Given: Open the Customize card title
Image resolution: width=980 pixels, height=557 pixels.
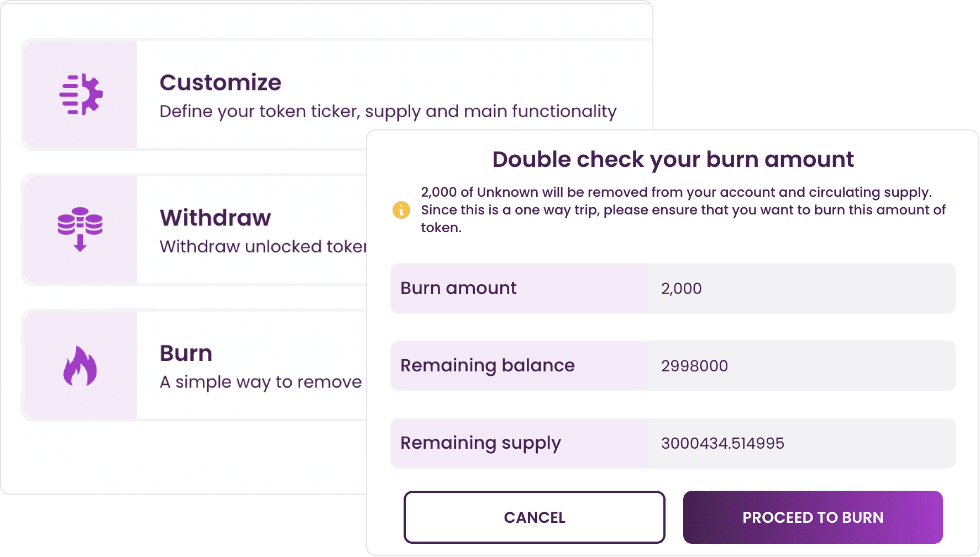Looking at the screenshot, I should [220, 83].
